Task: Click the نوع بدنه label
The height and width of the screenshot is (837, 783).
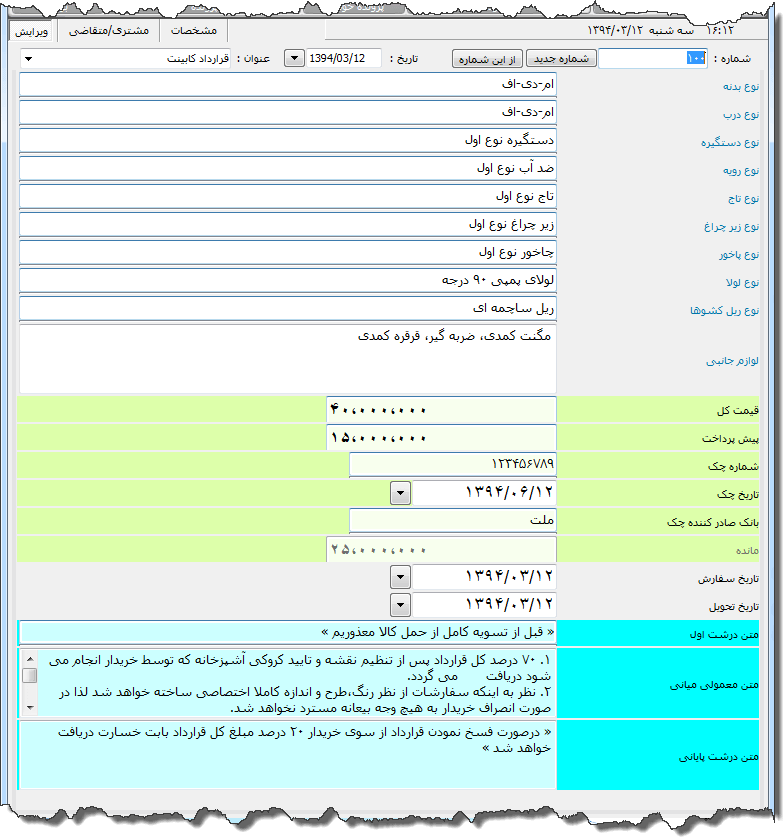Action: [741, 86]
